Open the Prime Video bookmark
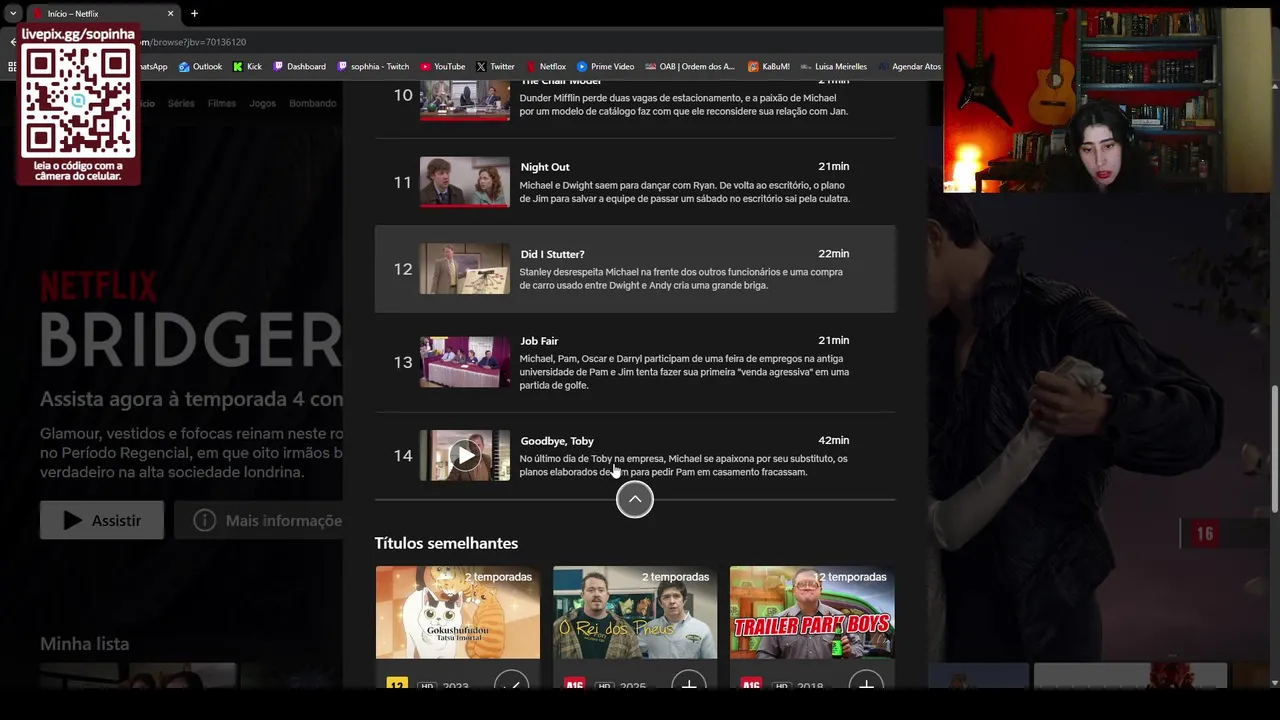 click(605, 67)
